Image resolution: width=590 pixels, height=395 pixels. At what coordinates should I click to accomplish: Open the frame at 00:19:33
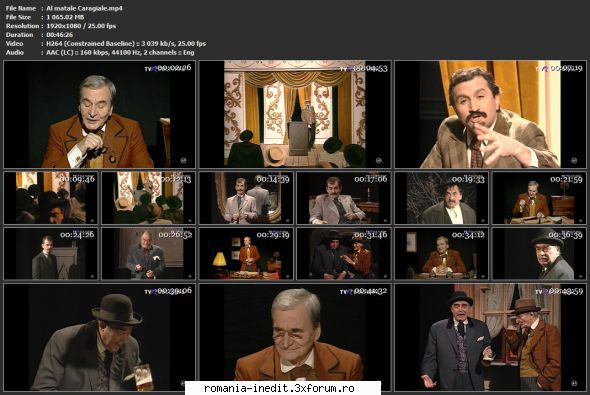tap(441, 198)
